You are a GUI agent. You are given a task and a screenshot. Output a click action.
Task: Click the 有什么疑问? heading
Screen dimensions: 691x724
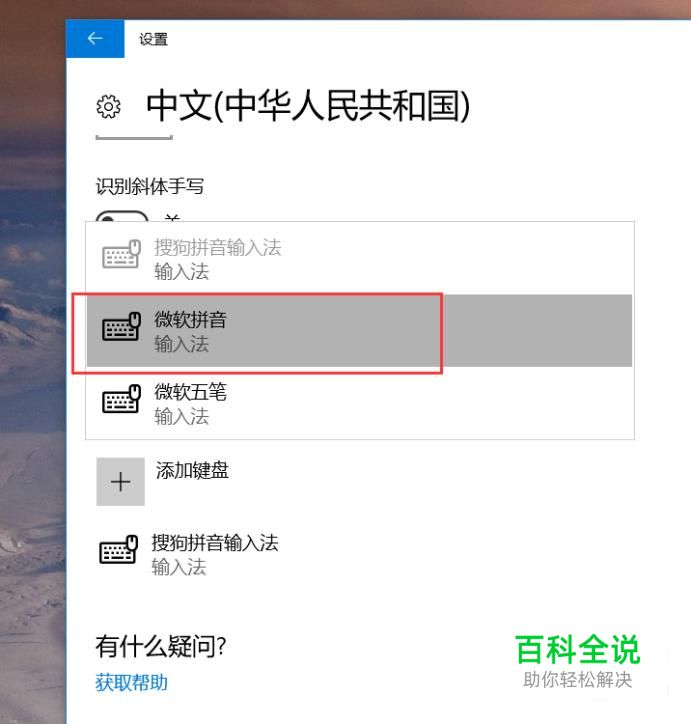click(161, 646)
